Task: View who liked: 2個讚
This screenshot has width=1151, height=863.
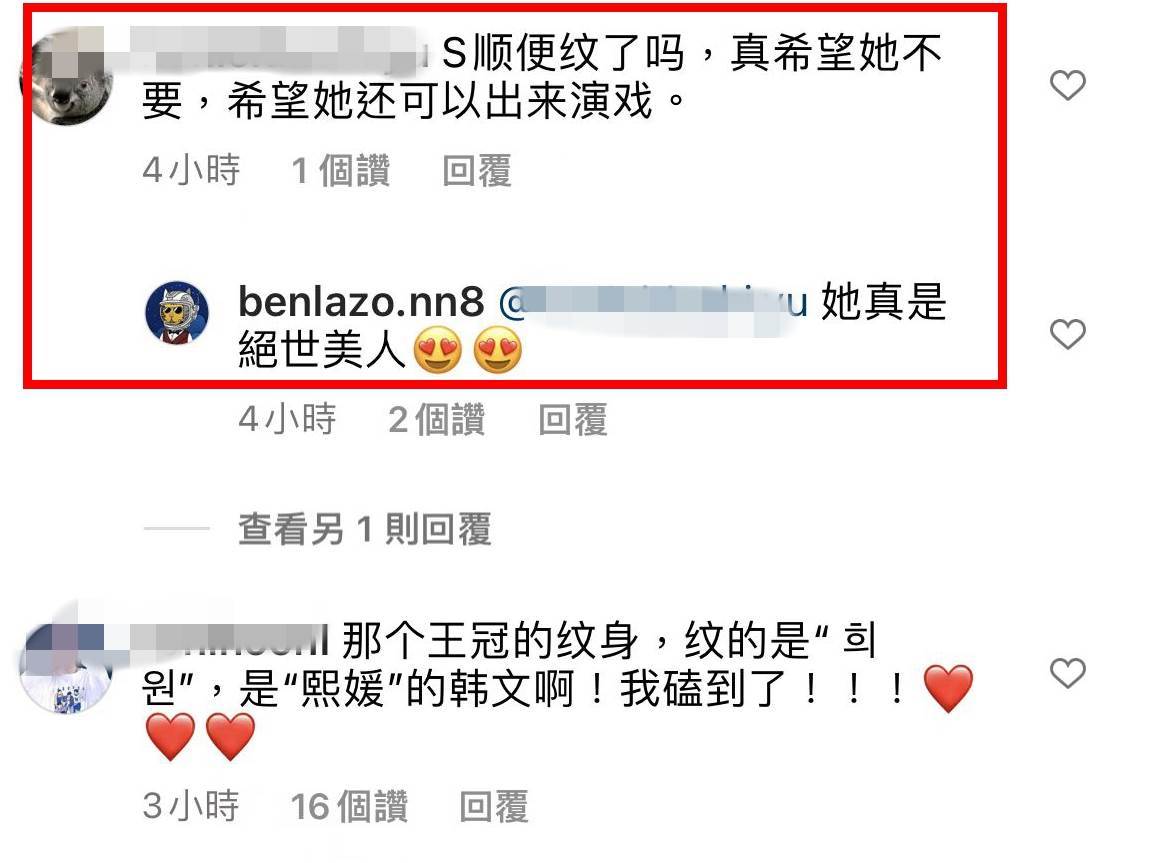Action: (x=437, y=420)
